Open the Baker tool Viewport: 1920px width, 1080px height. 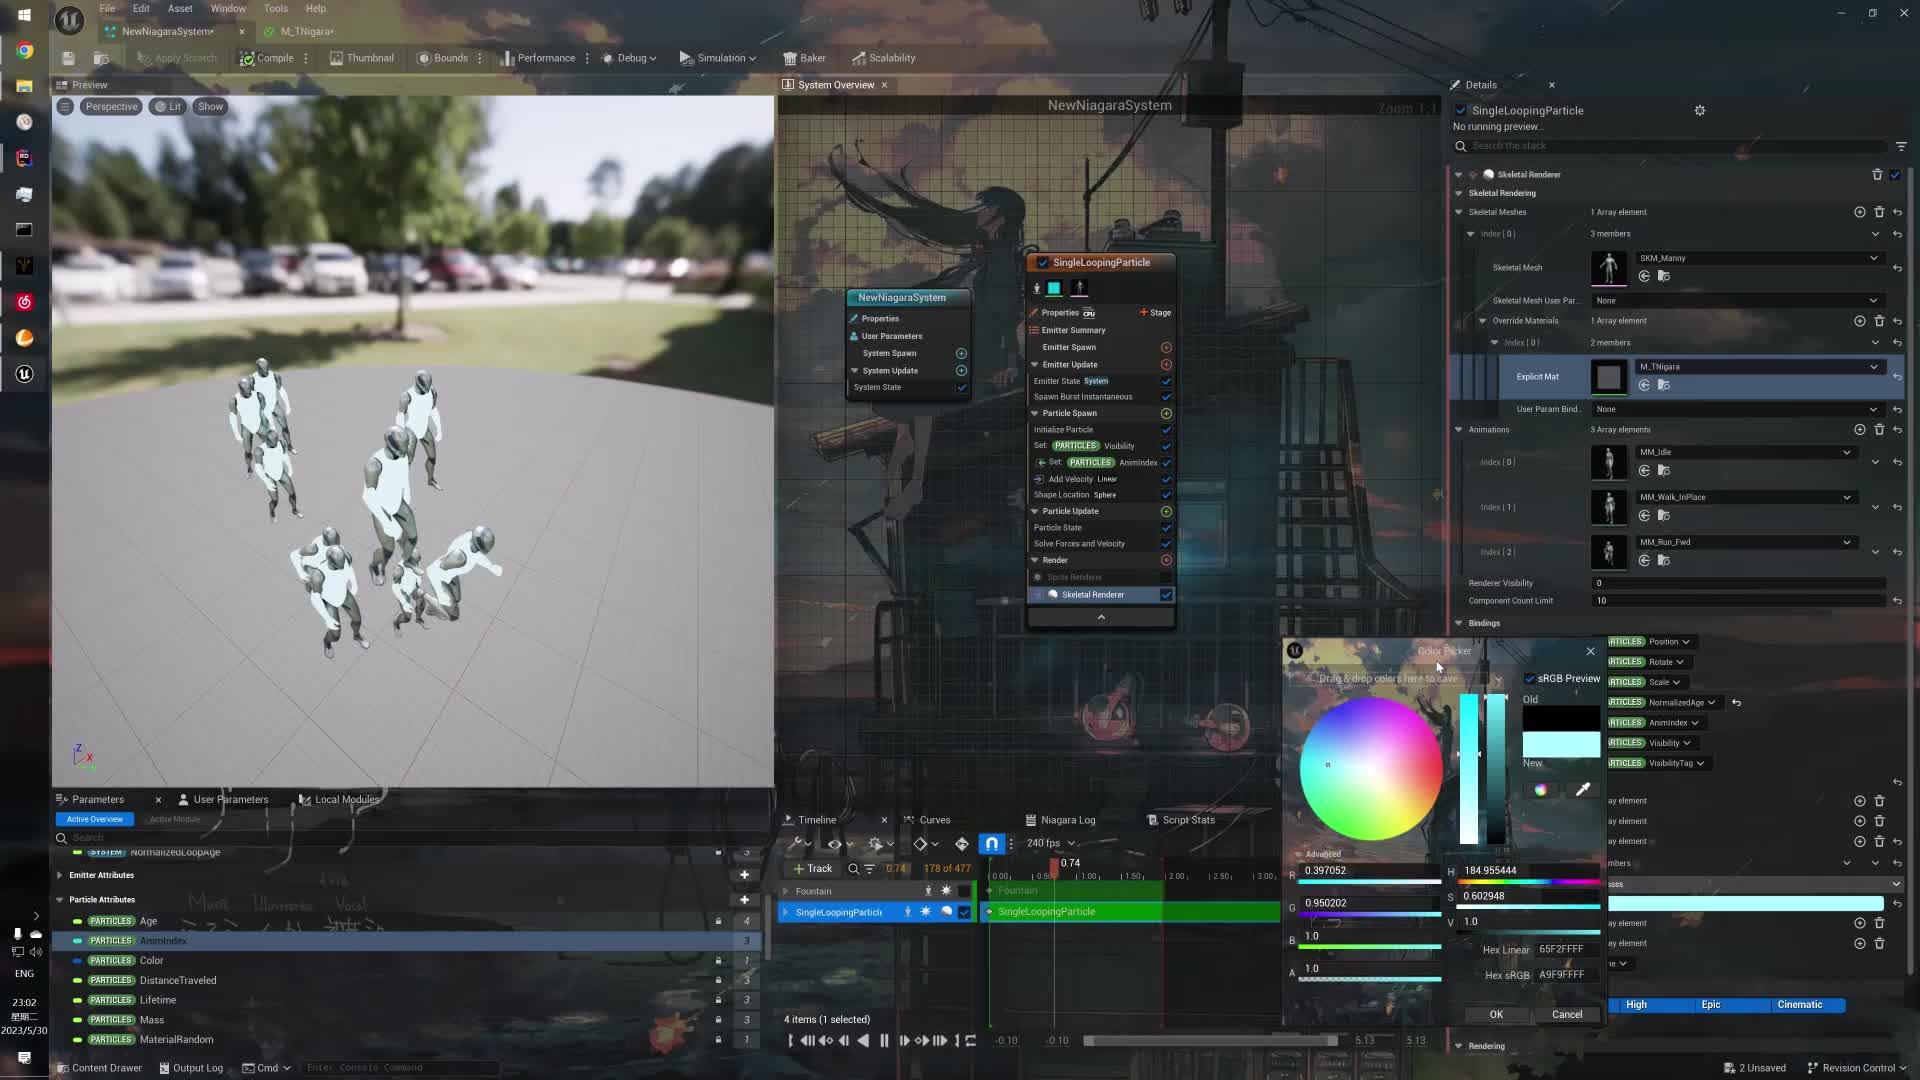click(804, 58)
